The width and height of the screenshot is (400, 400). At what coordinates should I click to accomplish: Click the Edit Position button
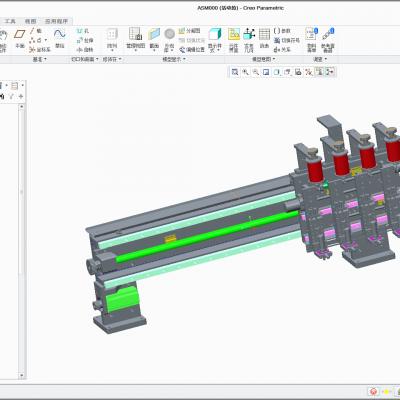click(x=192, y=50)
